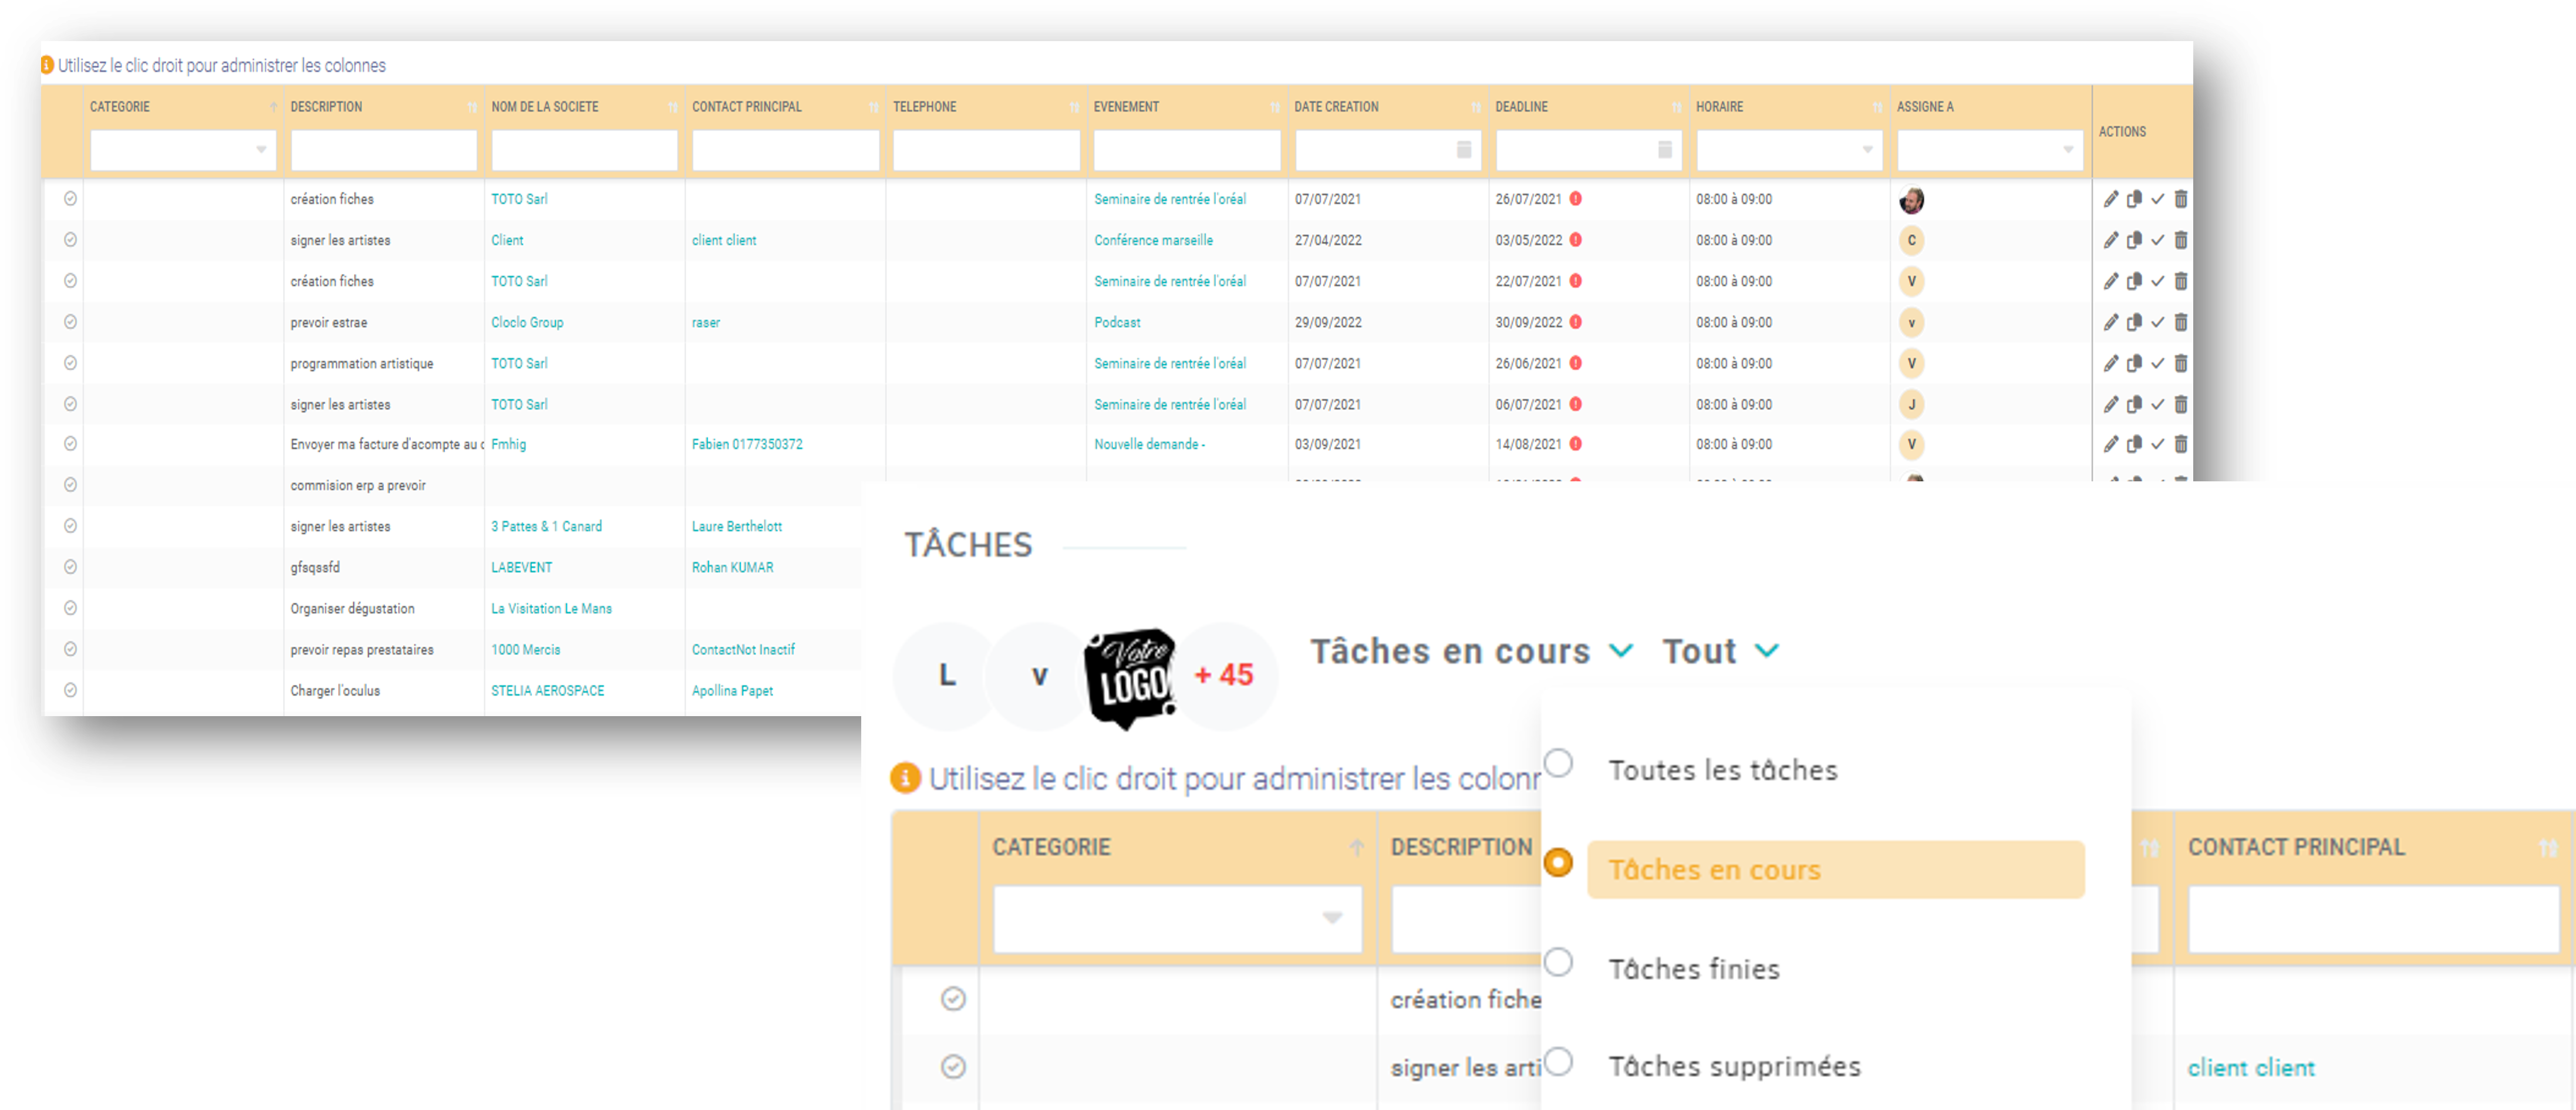Sort top table by Nom de la Societe
This screenshot has height=1110, width=2576.
tap(673, 107)
